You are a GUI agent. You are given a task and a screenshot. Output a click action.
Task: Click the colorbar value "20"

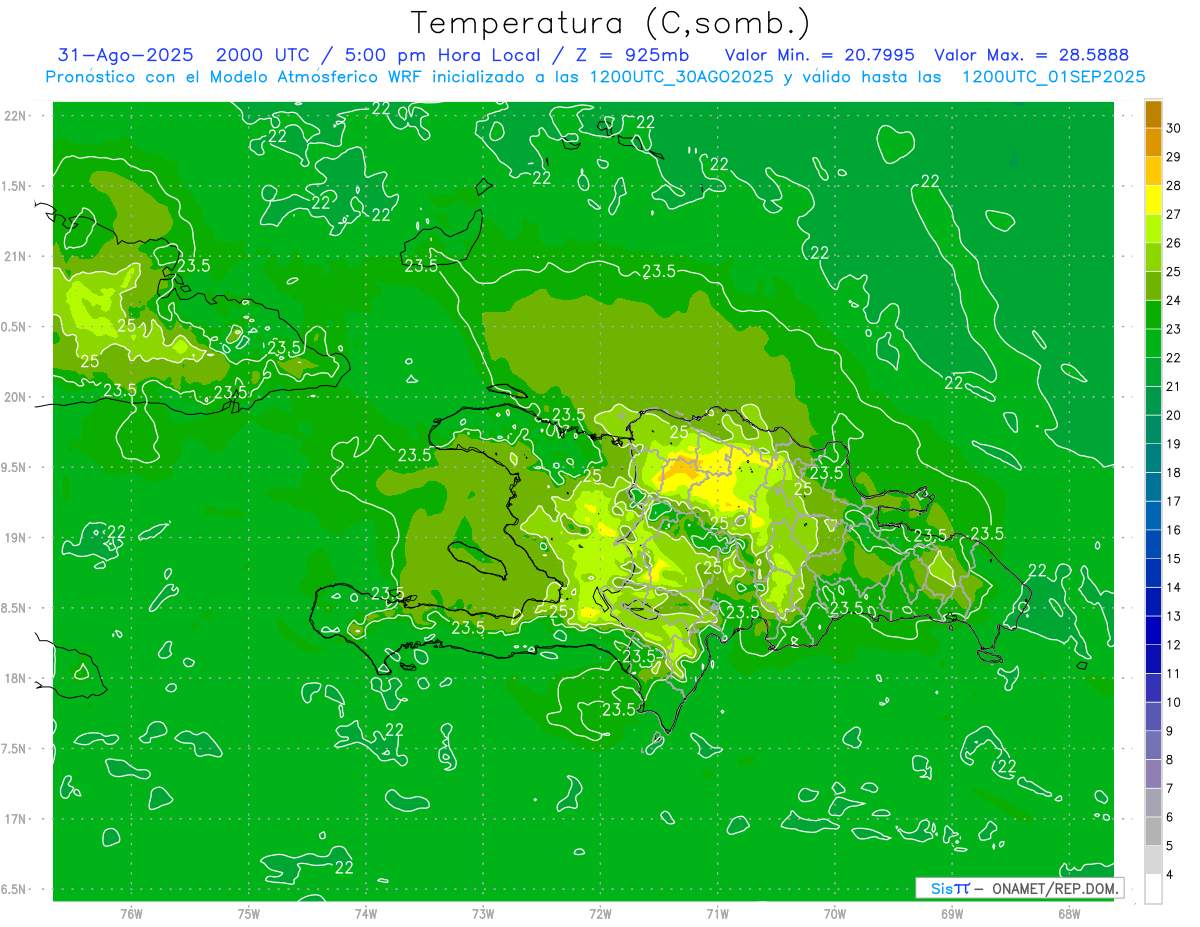[1174, 415]
